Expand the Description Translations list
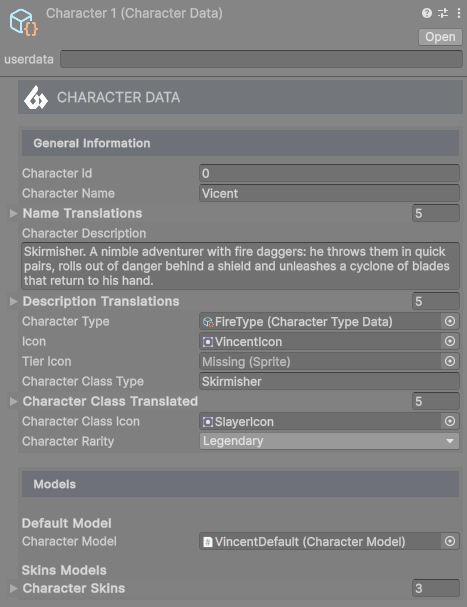 [14, 301]
